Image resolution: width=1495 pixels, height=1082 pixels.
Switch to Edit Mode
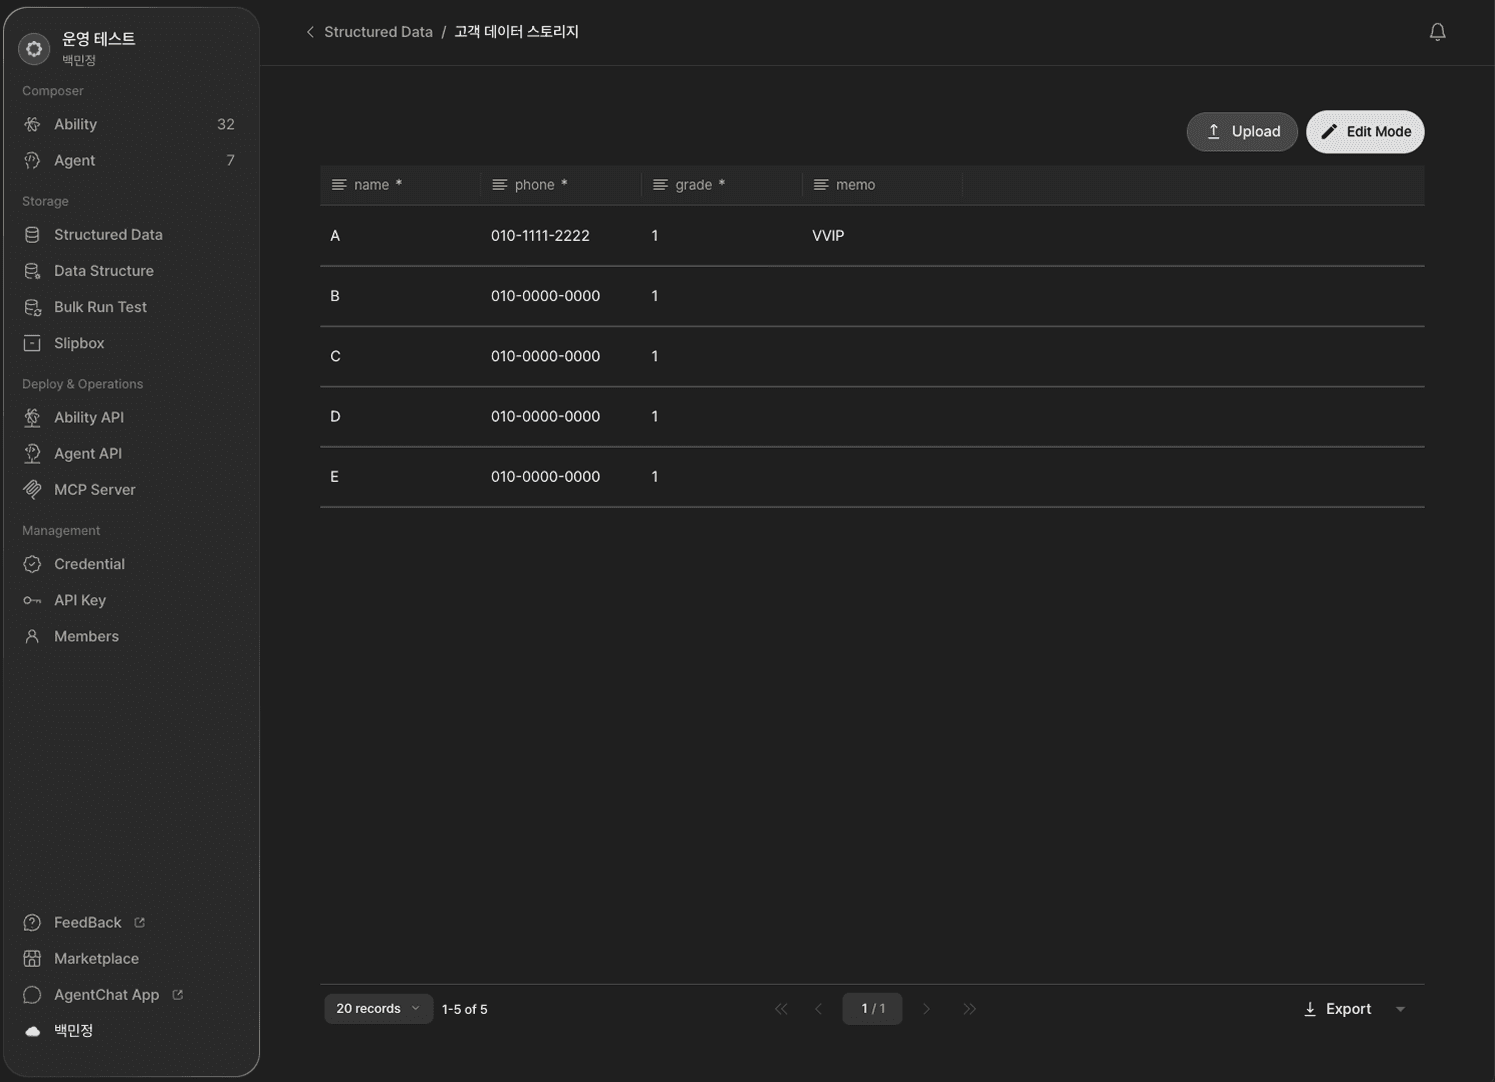[x=1365, y=131]
